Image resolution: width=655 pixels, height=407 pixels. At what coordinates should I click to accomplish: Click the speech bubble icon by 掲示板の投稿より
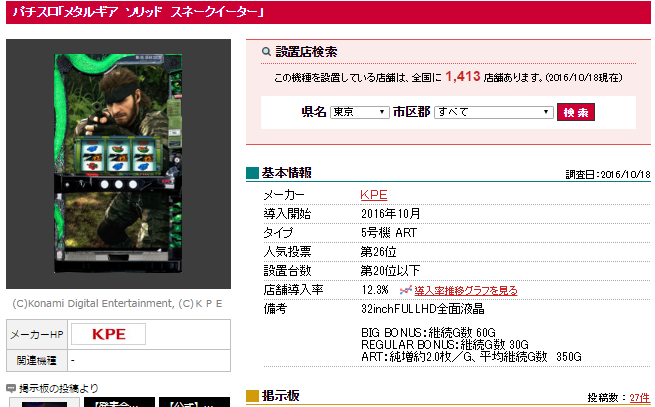11,389
